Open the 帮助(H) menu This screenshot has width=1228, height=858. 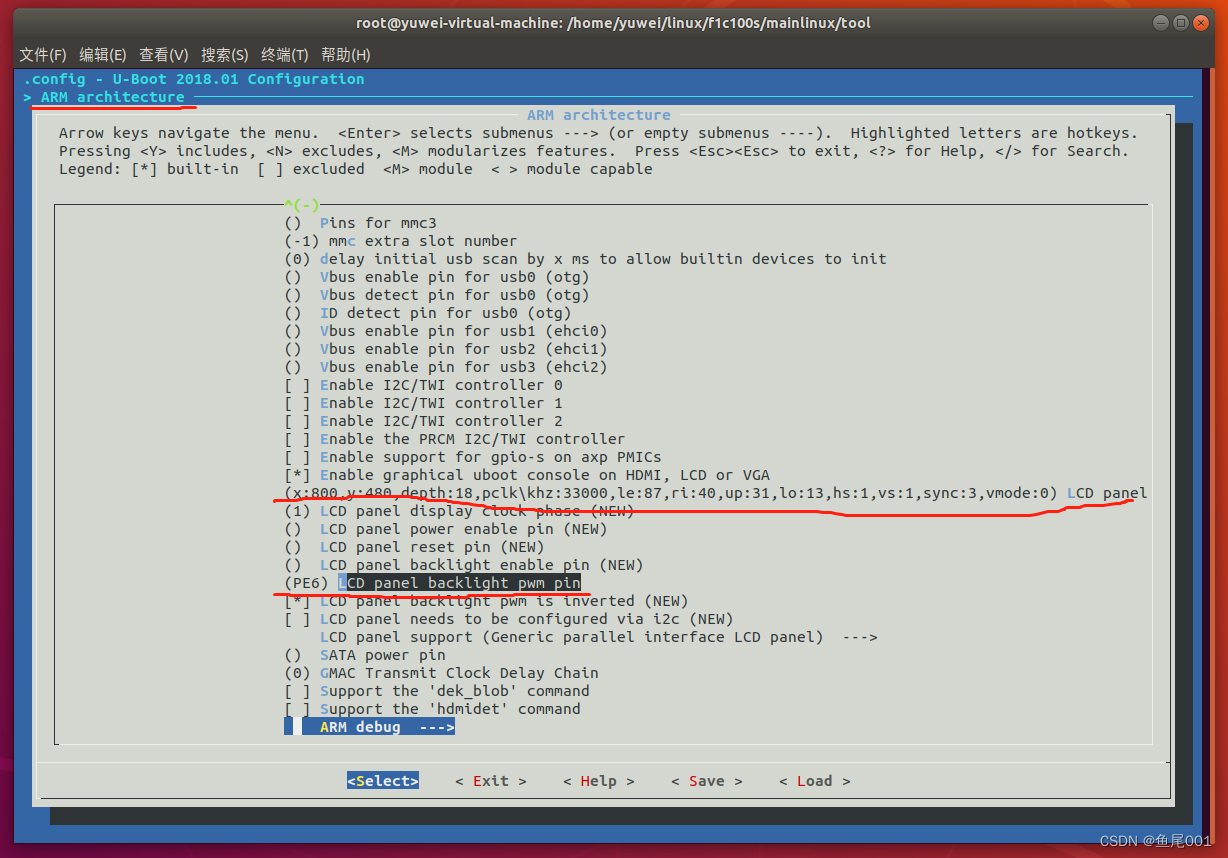(x=345, y=55)
